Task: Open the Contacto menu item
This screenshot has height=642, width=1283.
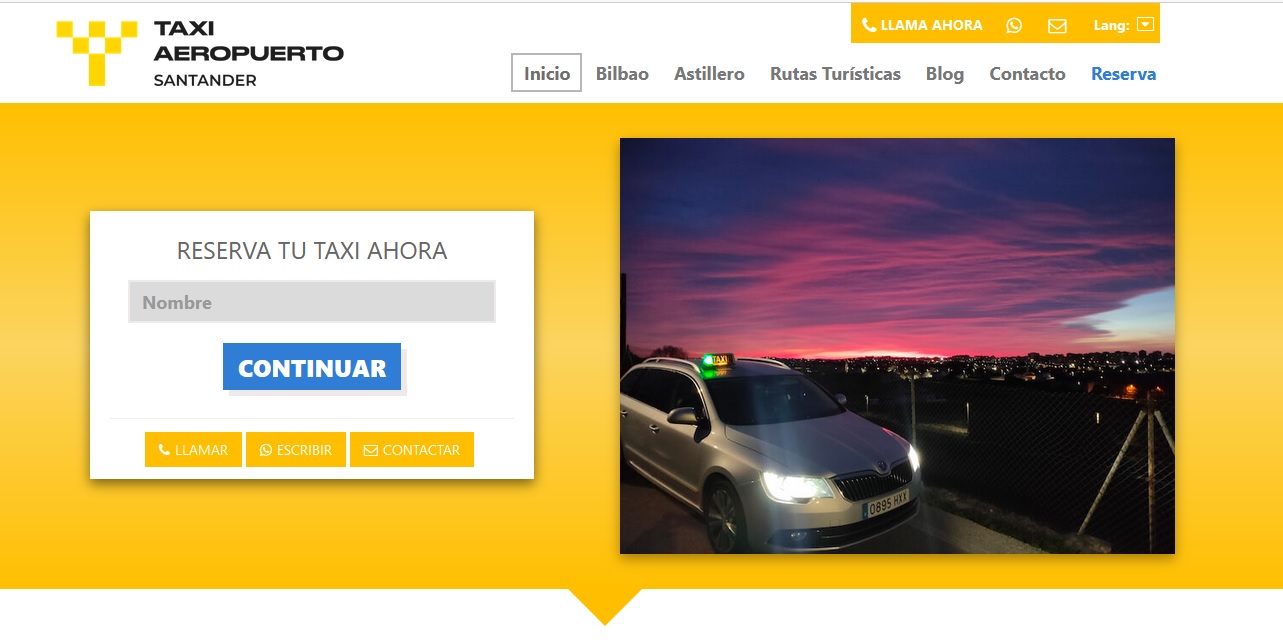Action: pyautogui.click(x=1027, y=74)
